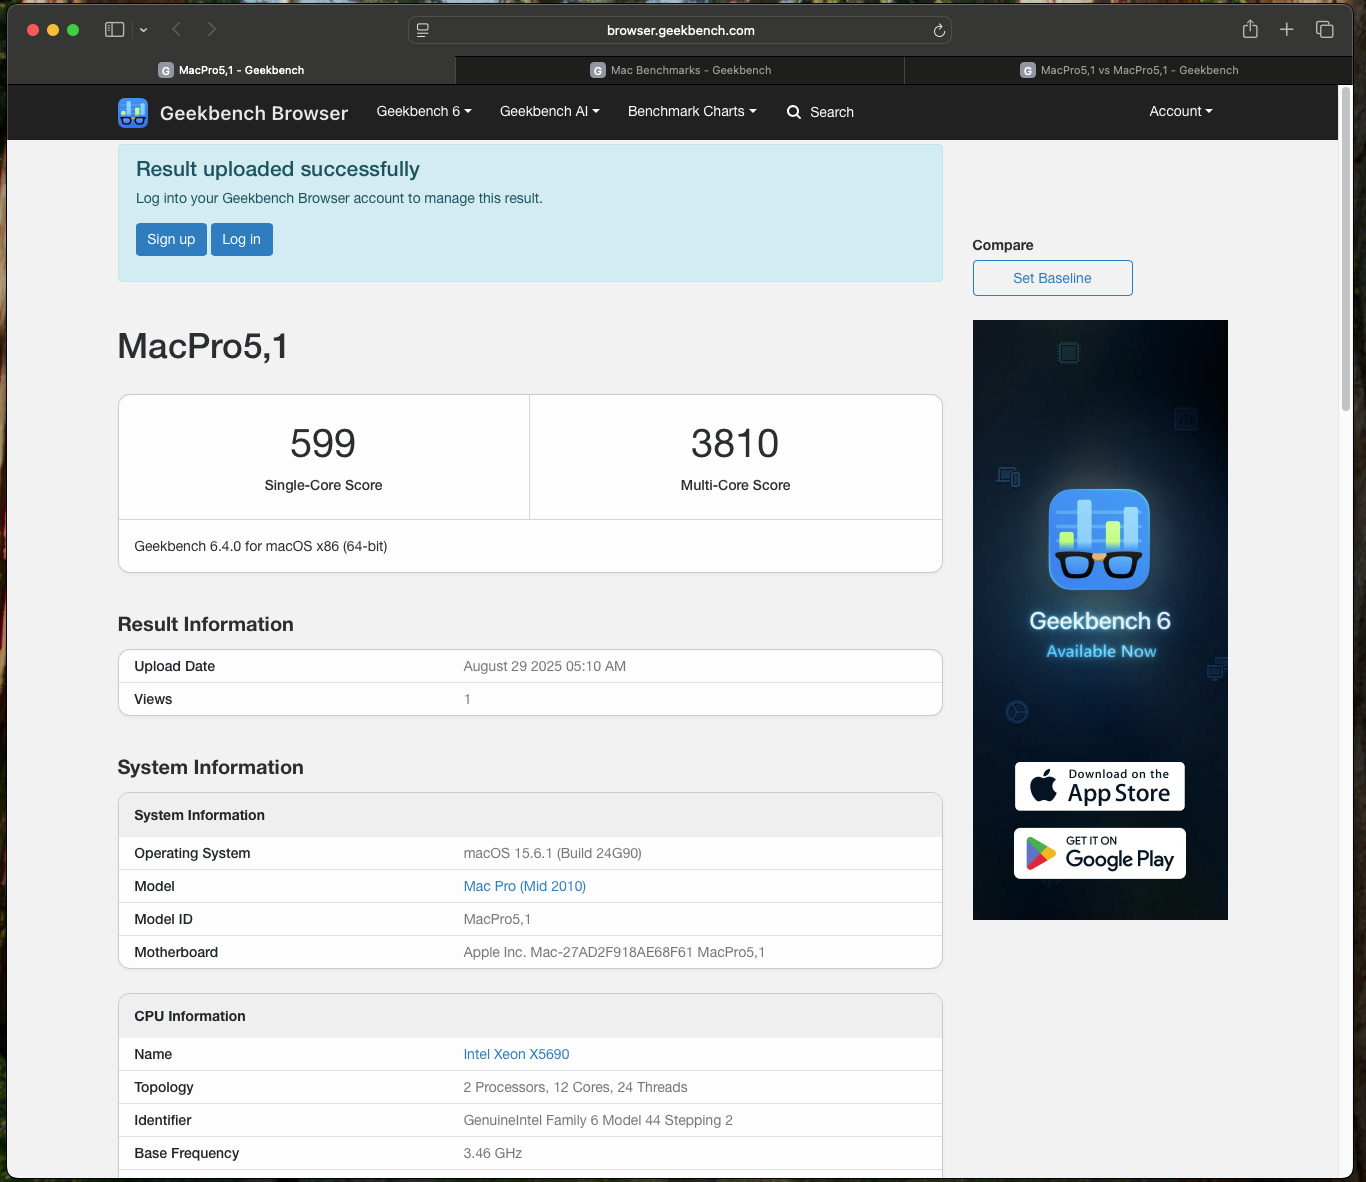Click the Share icon in Safari toolbar

point(1250,30)
